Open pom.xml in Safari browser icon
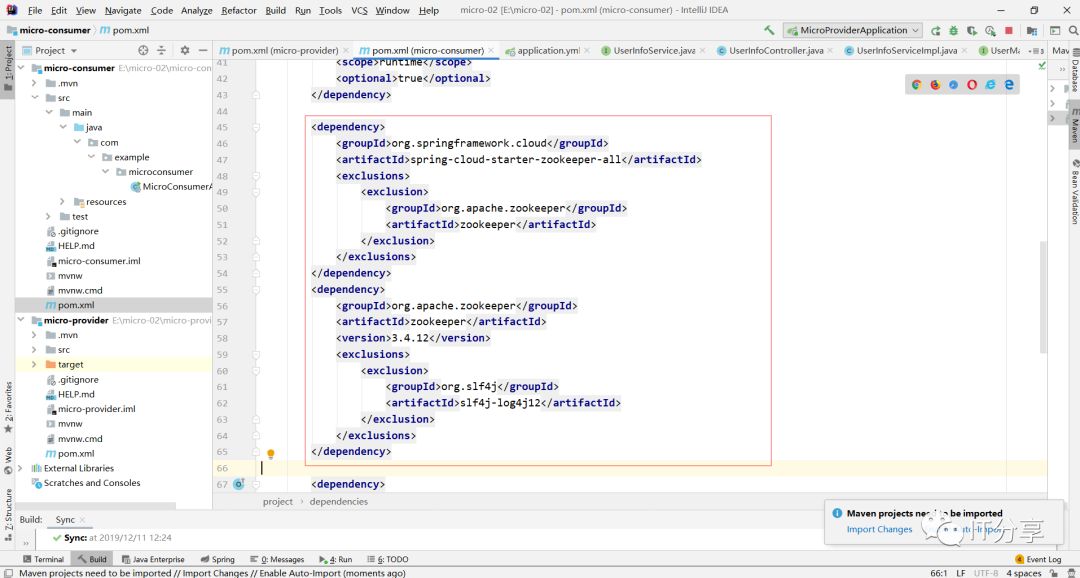 pos(953,85)
